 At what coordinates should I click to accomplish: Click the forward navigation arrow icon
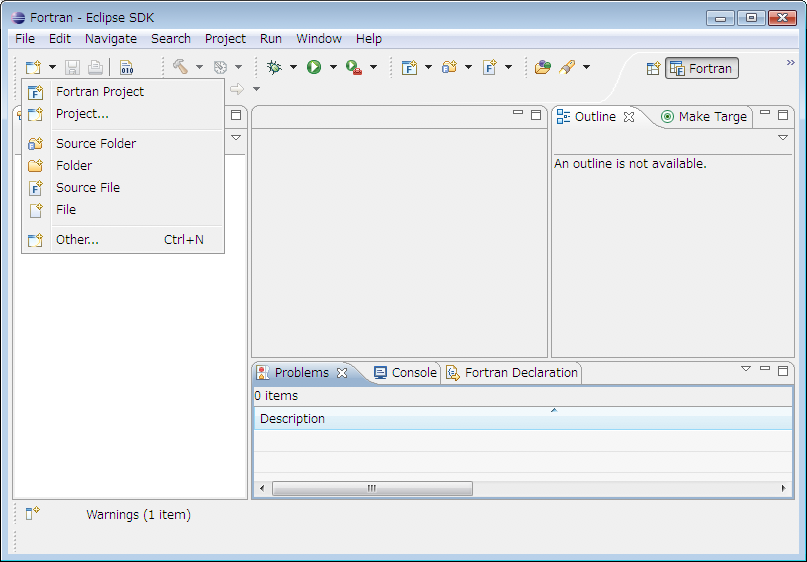point(237,89)
